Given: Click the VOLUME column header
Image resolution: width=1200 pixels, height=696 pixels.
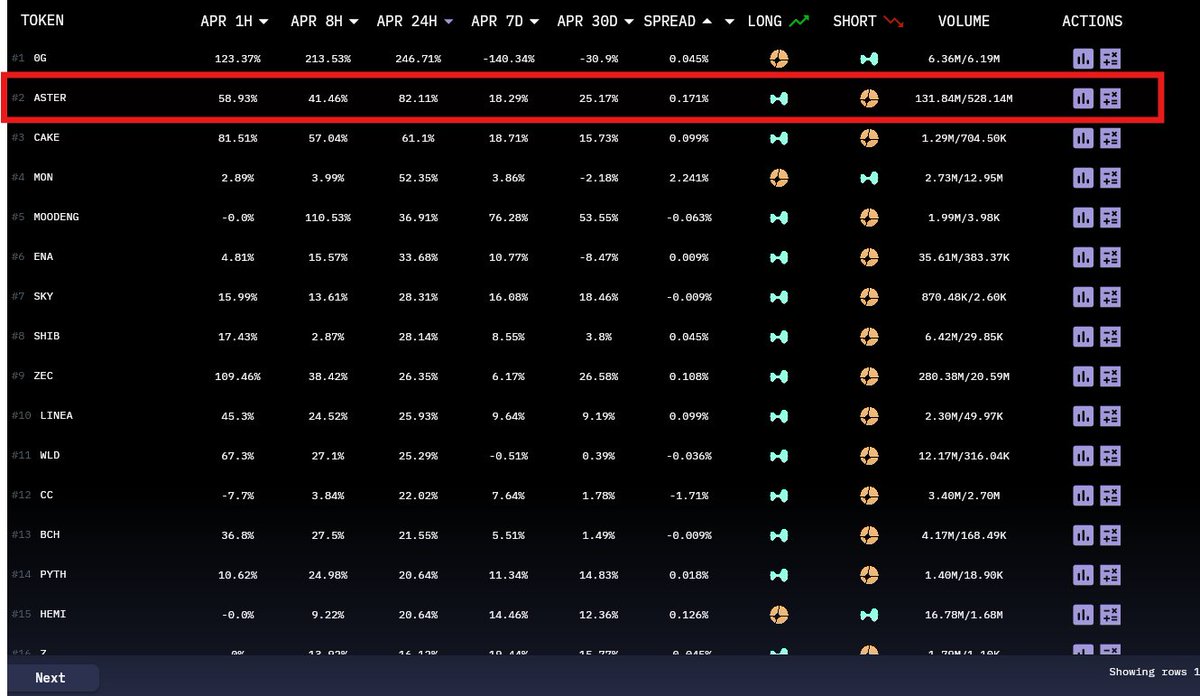Looking at the screenshot, I should coord(964,21).
